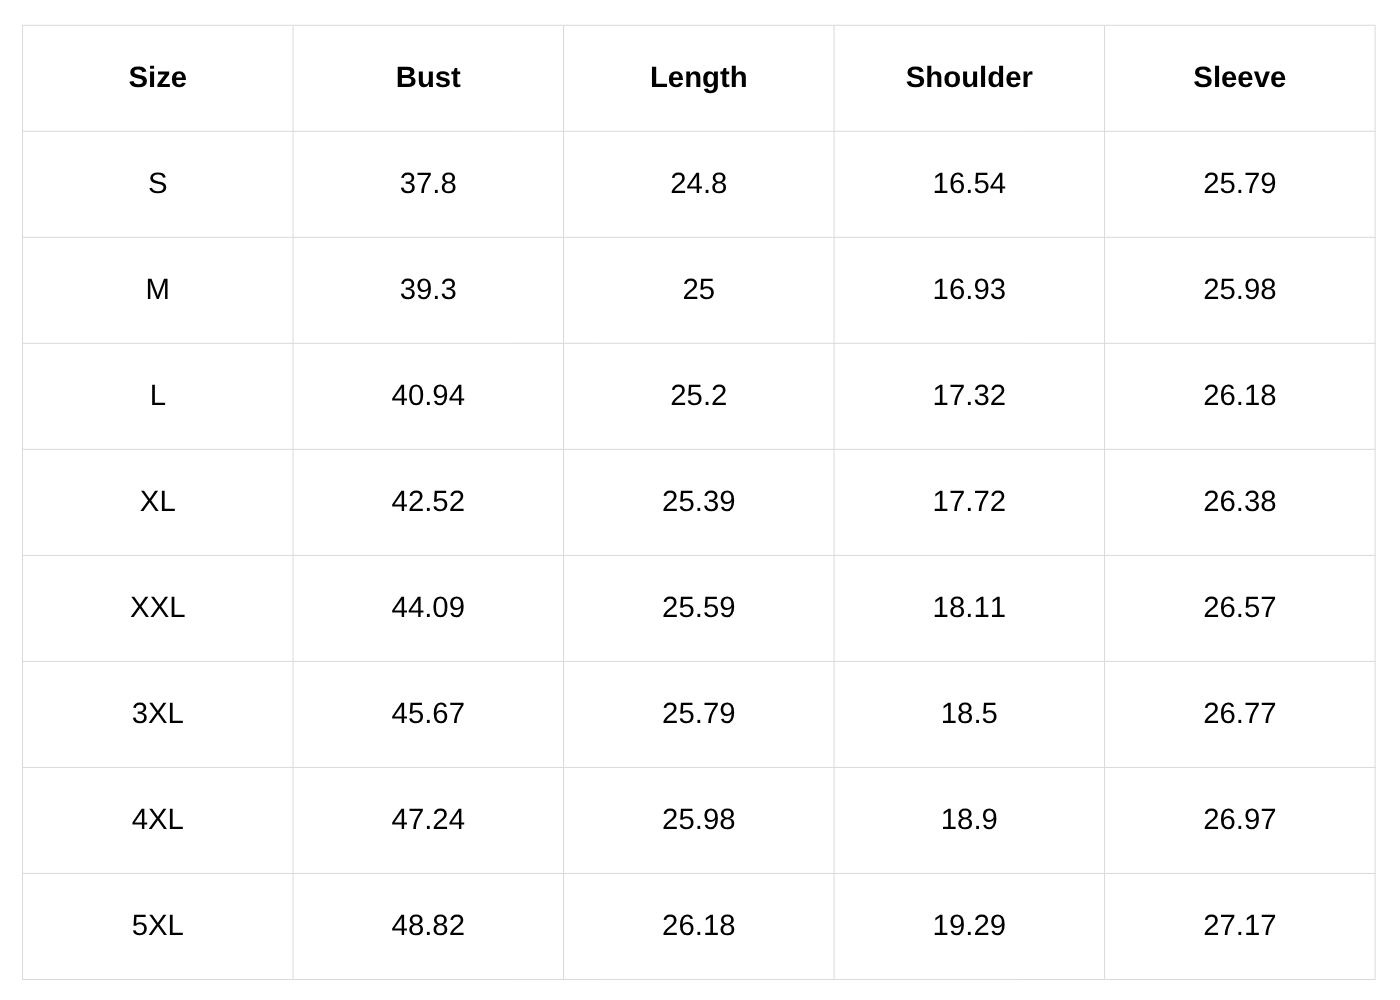Click the bust value 37.8
Image resolution: width=1400 pixels, height=1000 pixels.
[428, 184]
